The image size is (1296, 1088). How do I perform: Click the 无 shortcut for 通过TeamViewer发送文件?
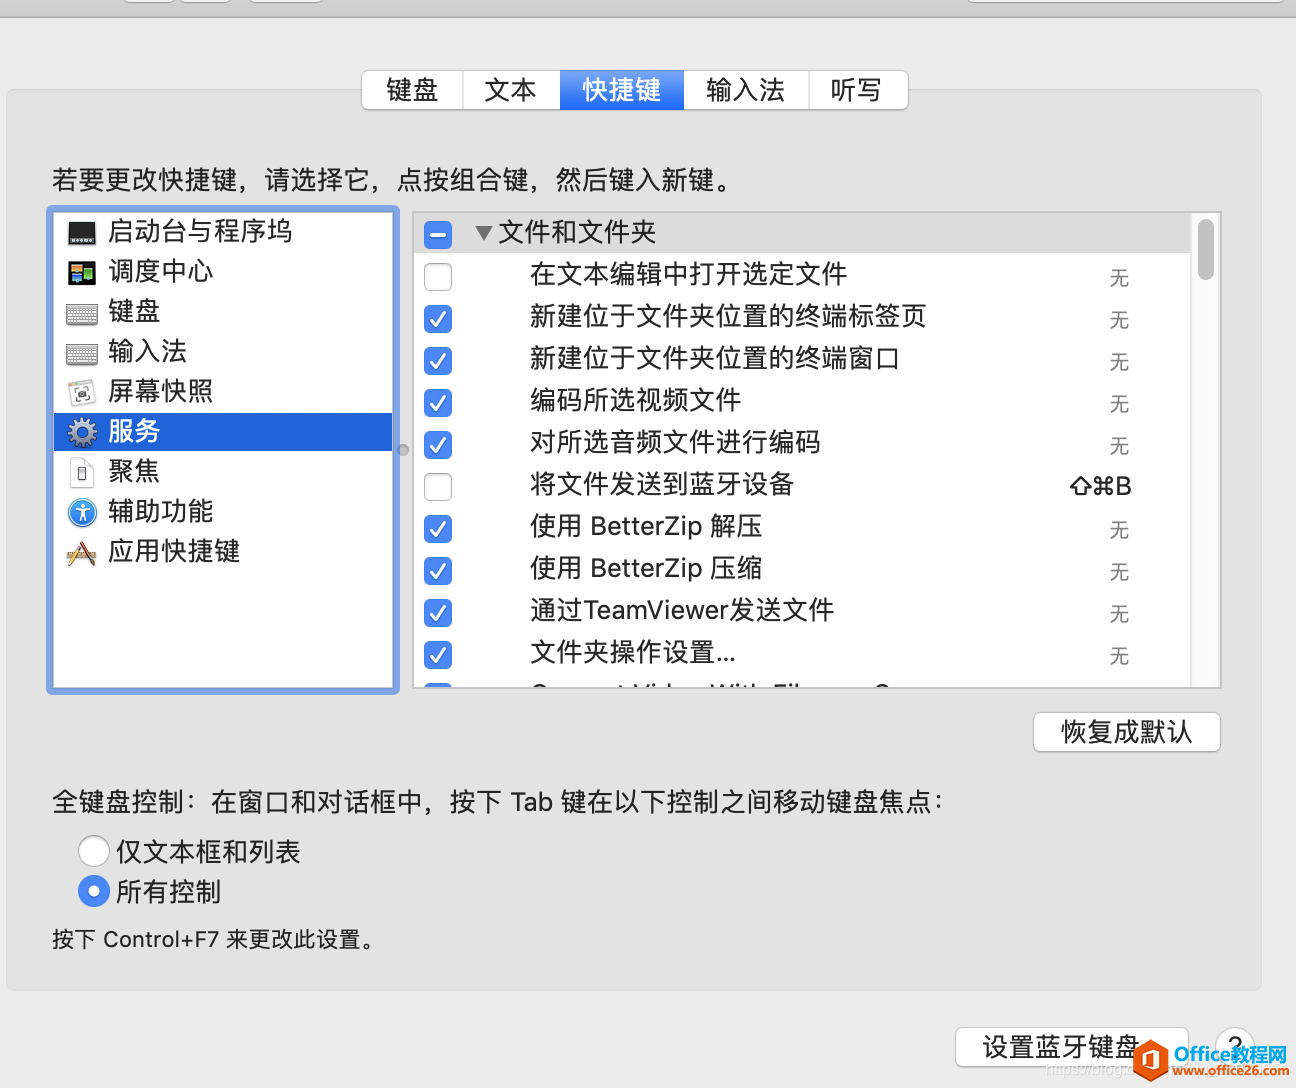point(1119,614)
